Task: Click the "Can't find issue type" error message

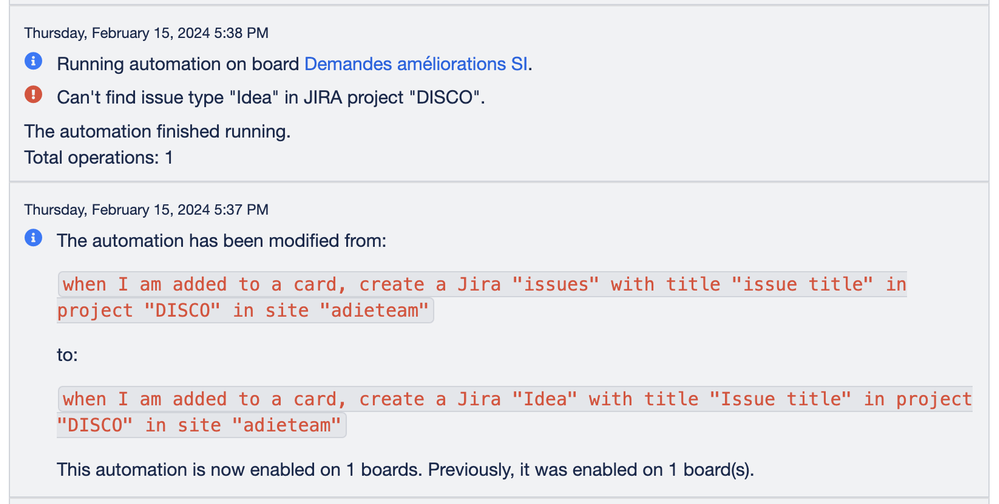Action: pos(271,97)
